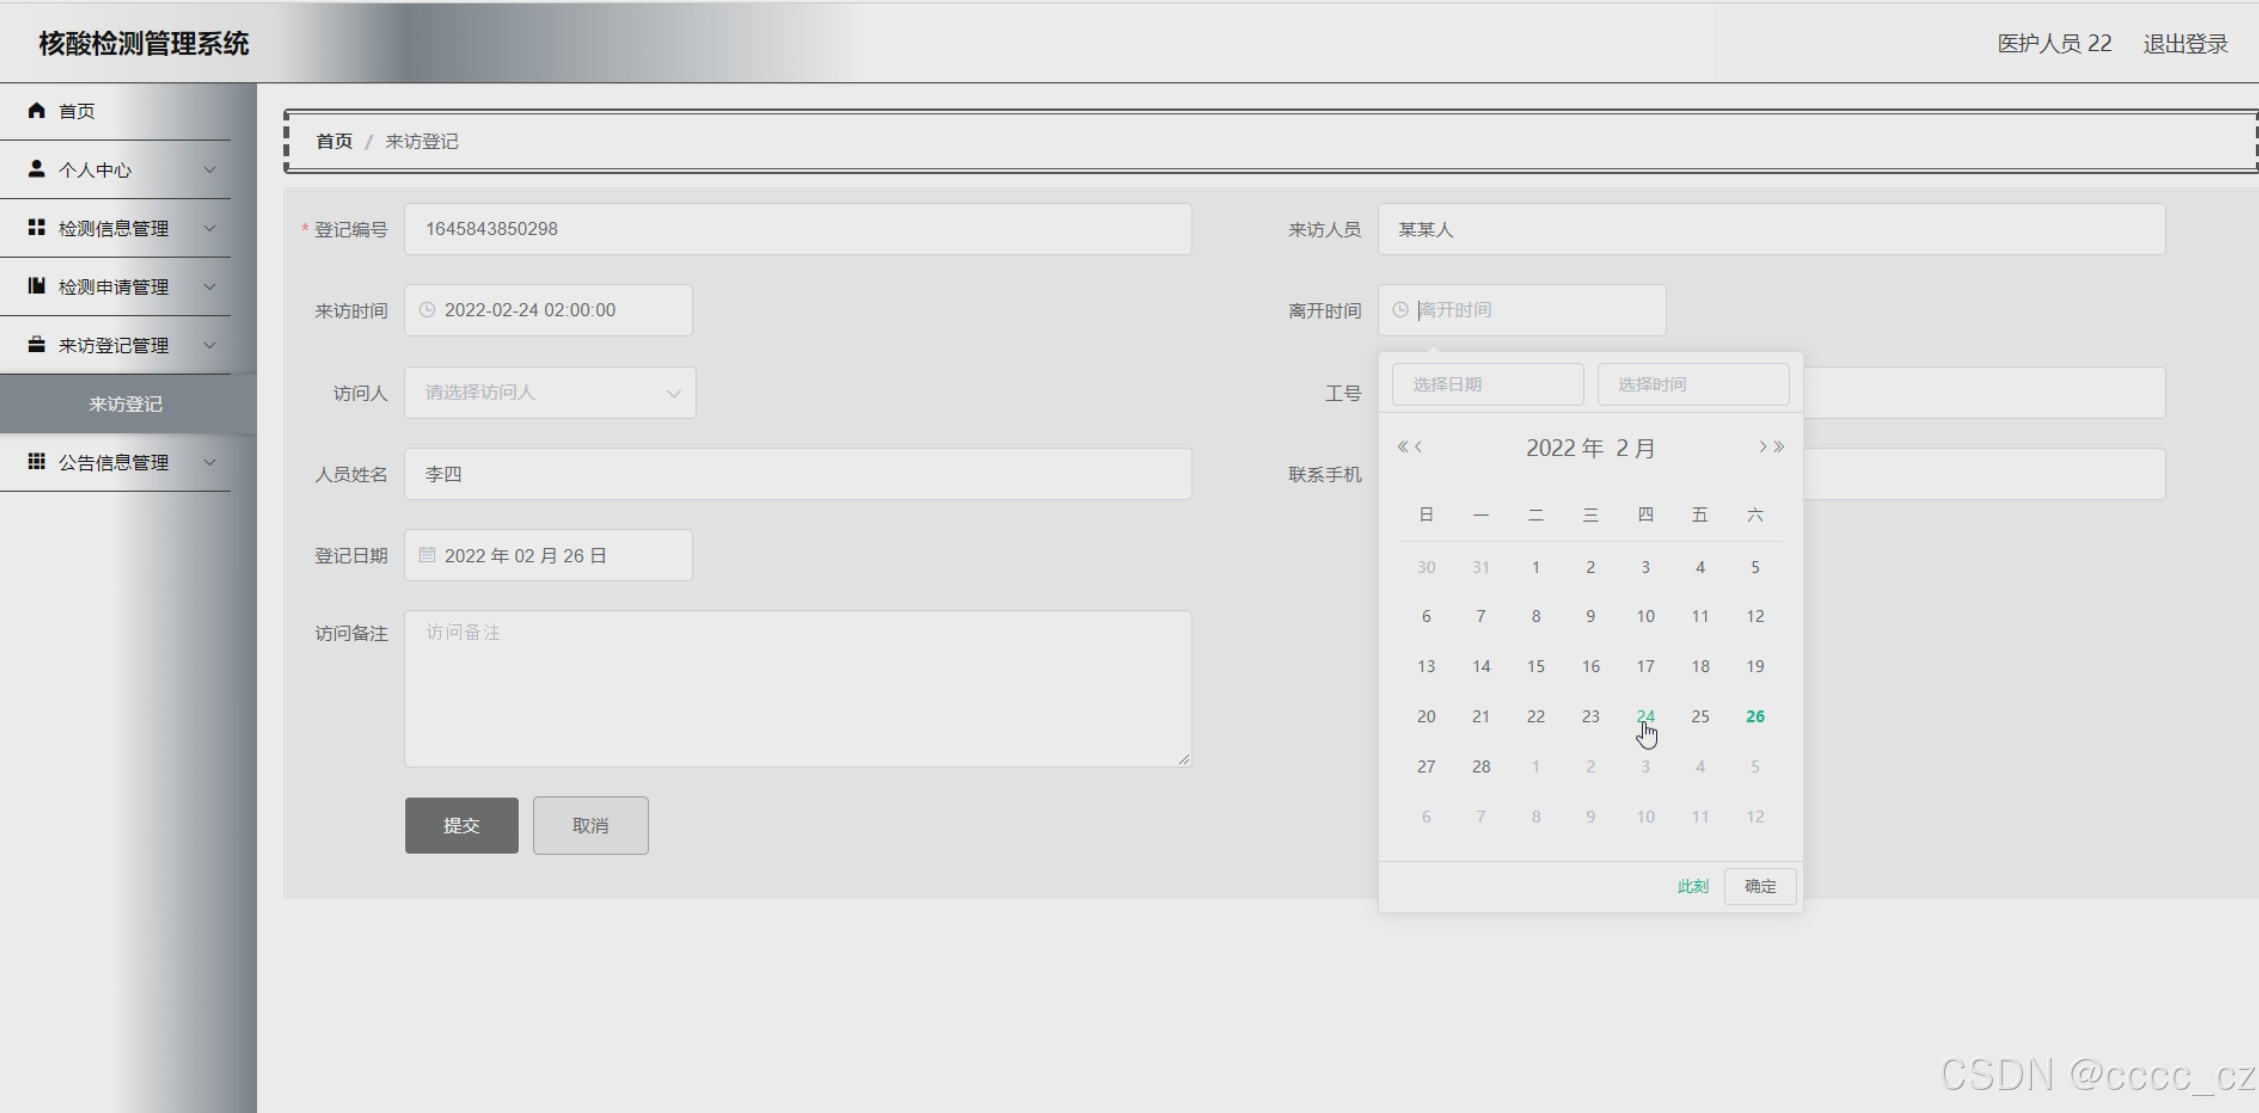Image resolution: width=2259 pixels, height=1113 pixels.
Task: Jump to next year with double-right arrow
Action: 1779,447
